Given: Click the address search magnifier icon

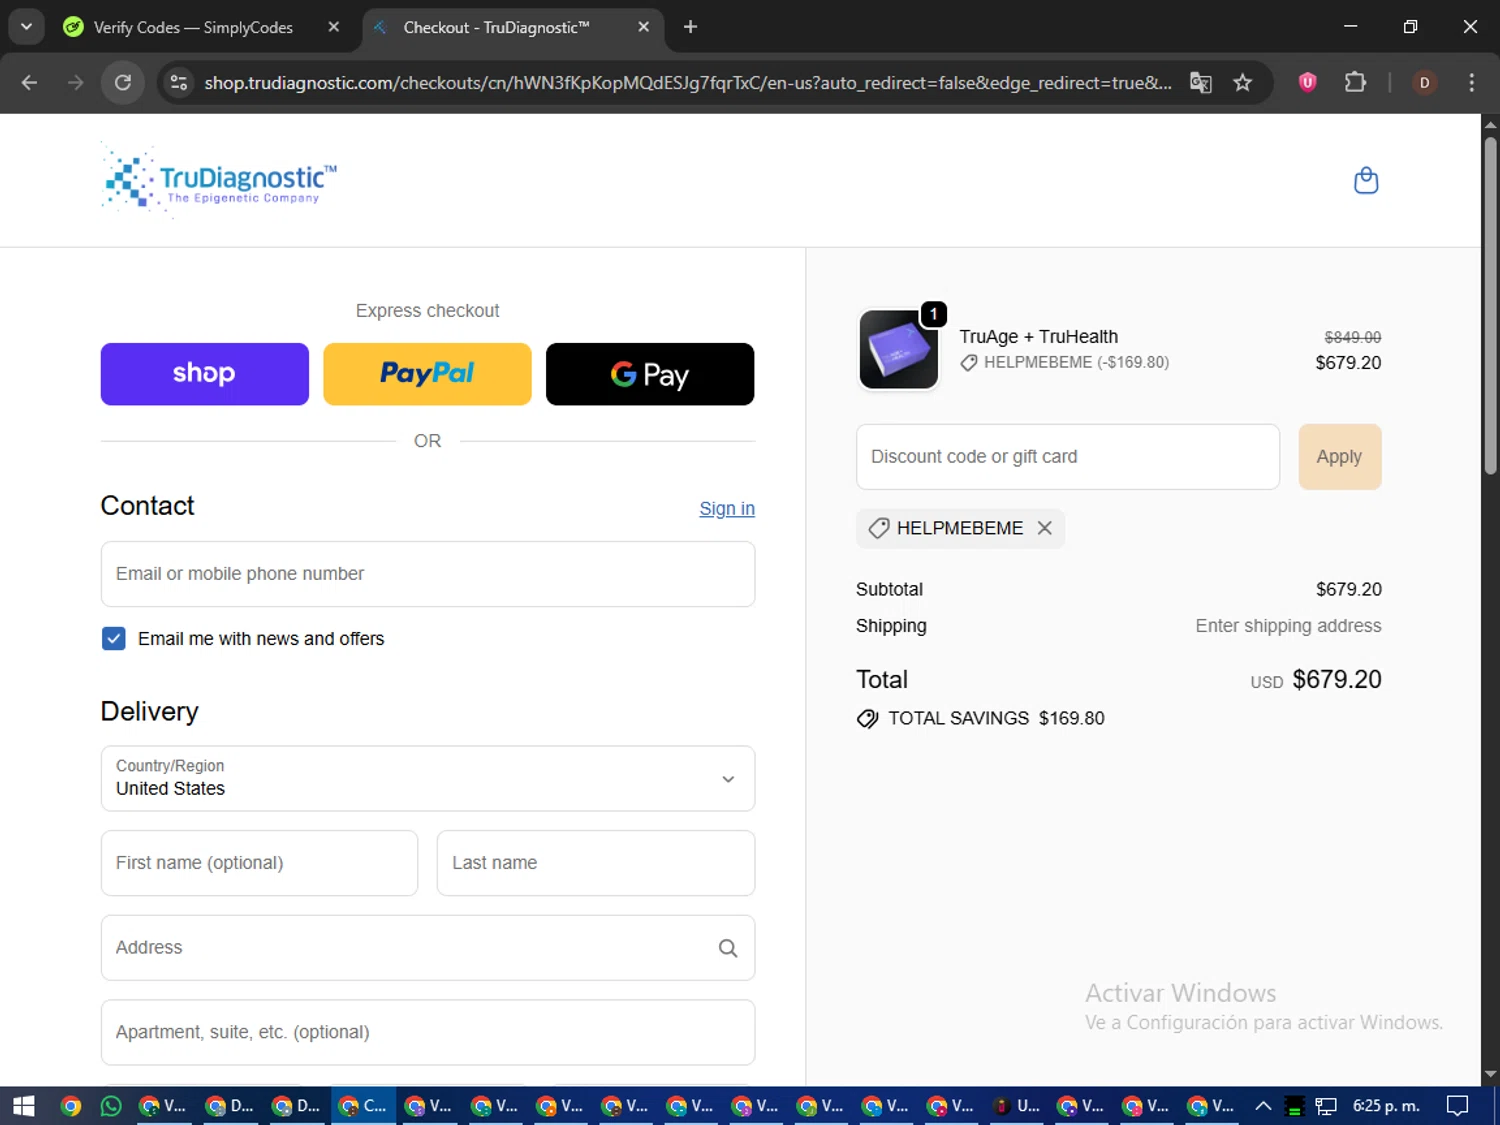Looking at the screenshot, I should [728, 948].
